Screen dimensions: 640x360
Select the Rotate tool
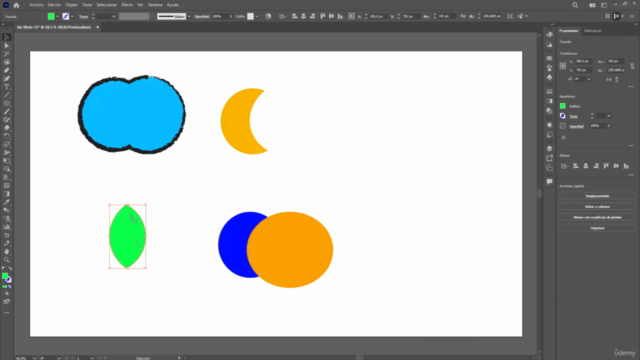point(7,136)
